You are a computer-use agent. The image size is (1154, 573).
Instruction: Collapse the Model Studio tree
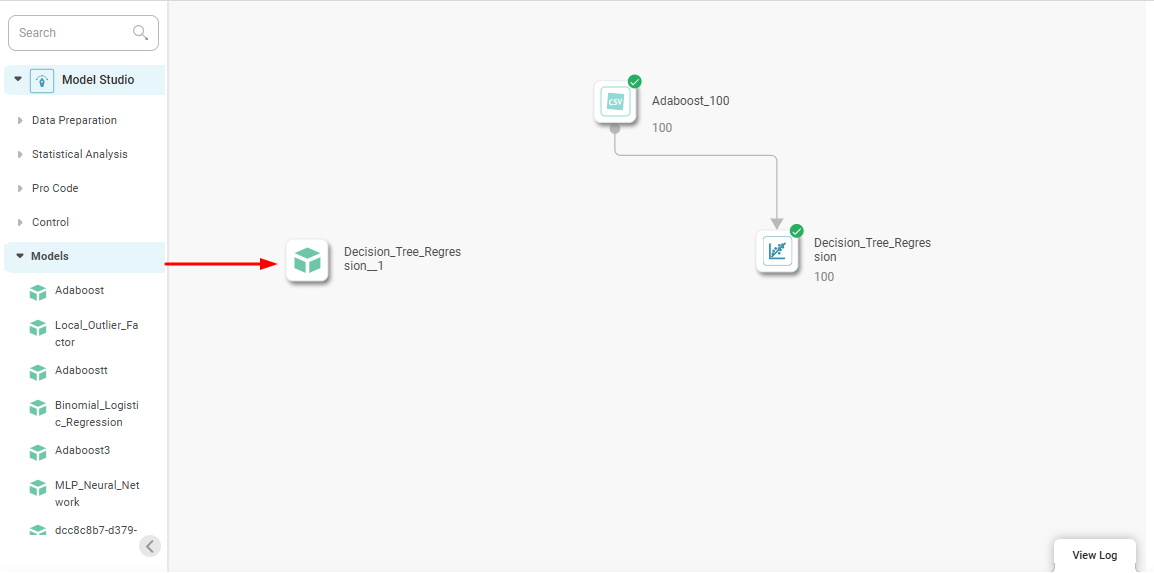[18, 80]
